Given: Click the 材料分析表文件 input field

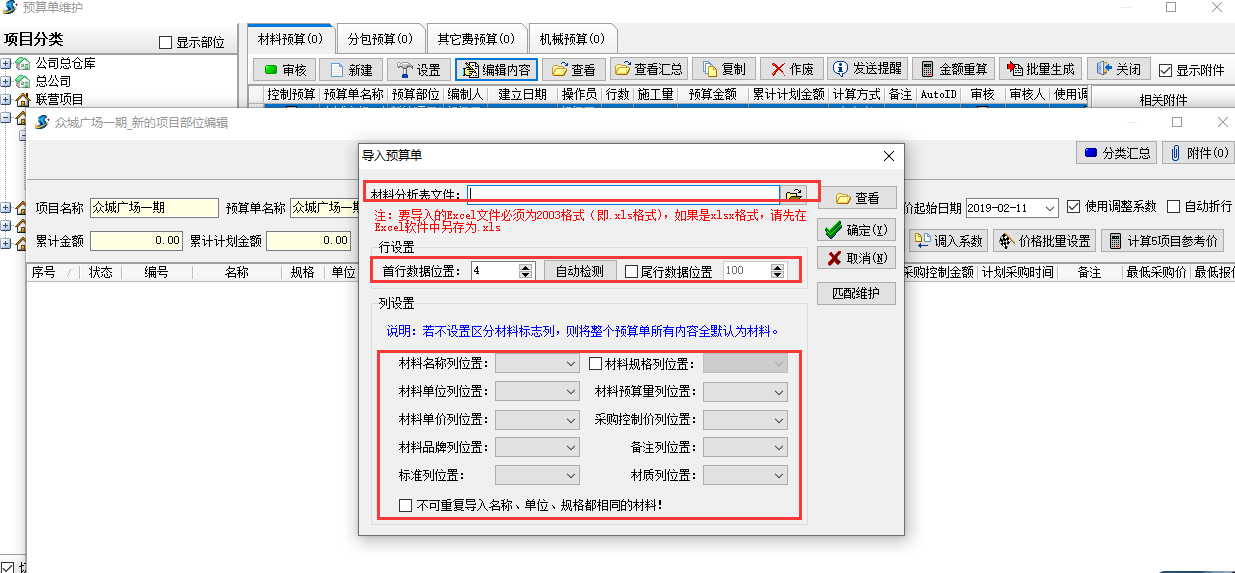Looking at the screenshot, I should pos(624,194).
